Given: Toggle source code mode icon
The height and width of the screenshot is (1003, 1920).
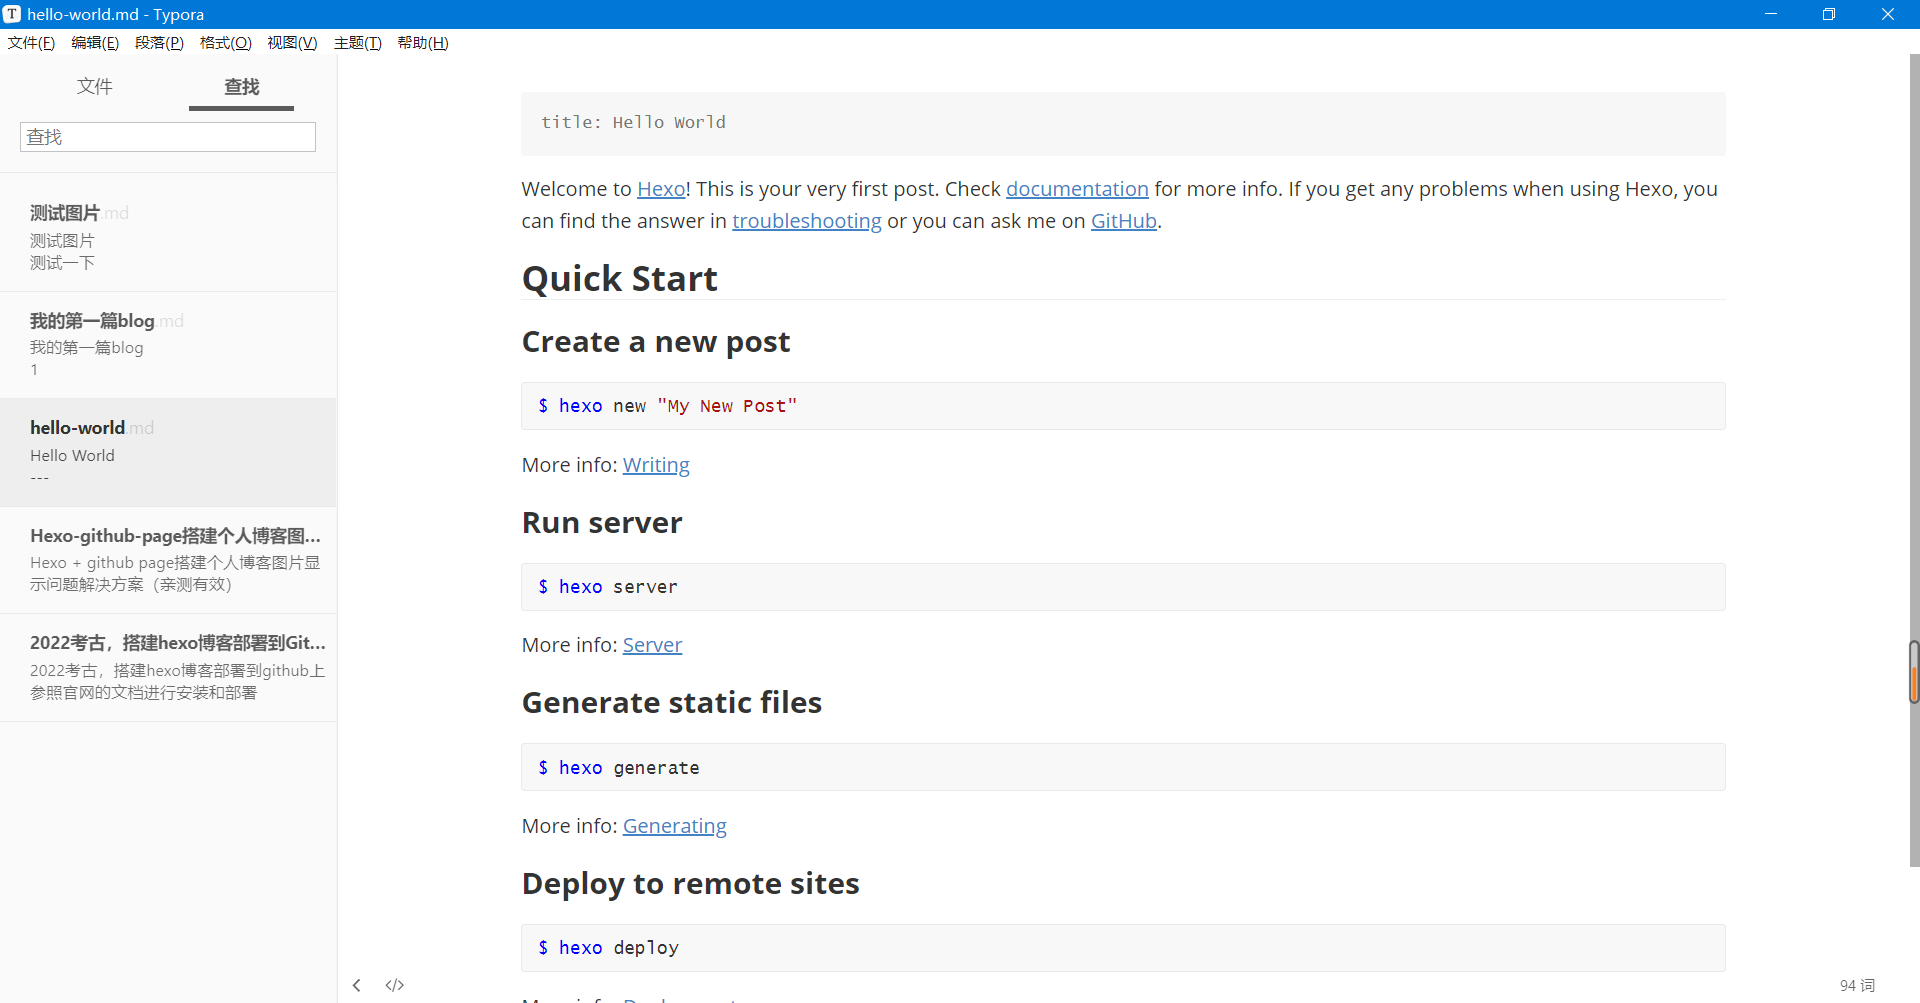Looking at the screenshot, I should pos(395,985).
